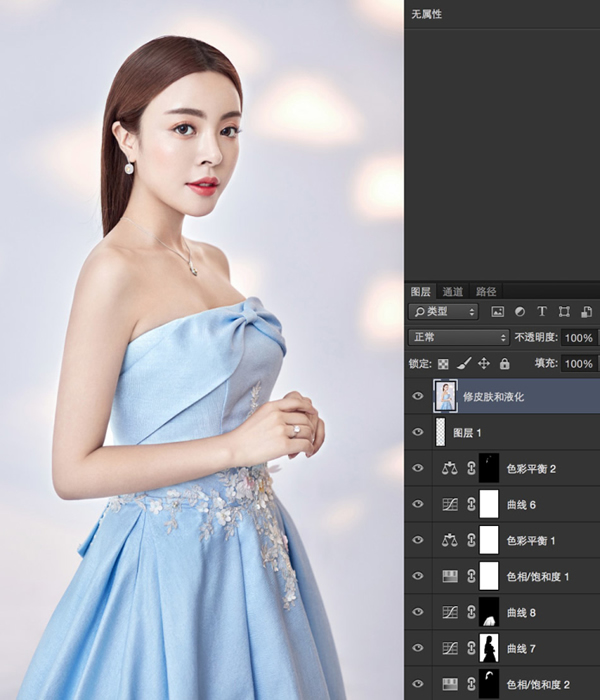Click the lock all padlock icon
This screenshot has width=600, height=700.
coord(504,363)
